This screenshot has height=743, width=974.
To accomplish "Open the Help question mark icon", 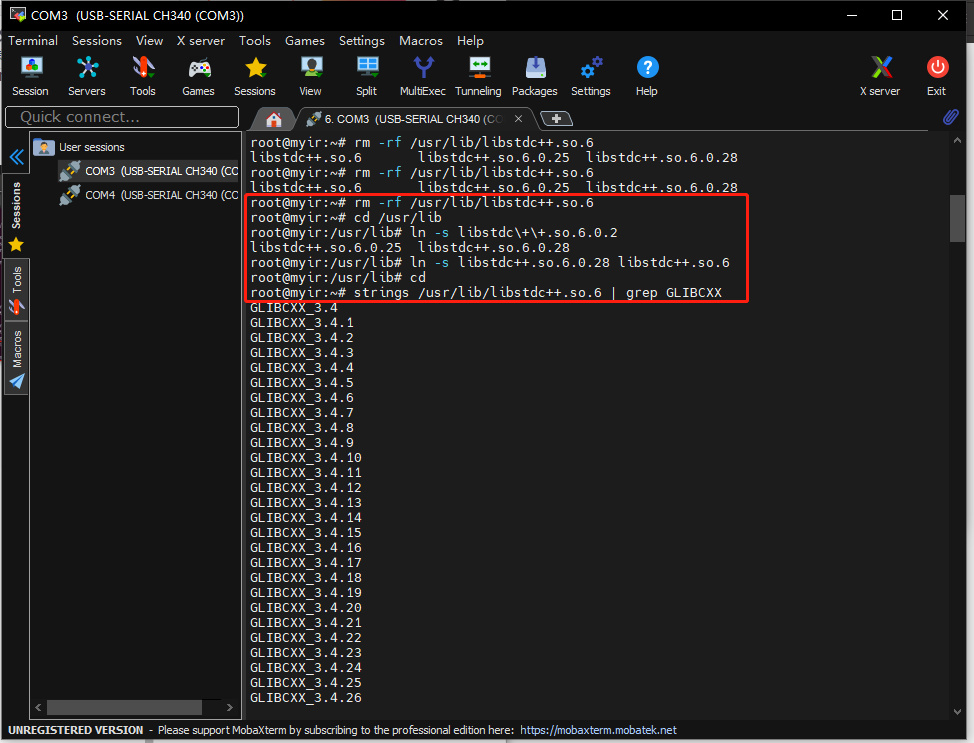I will (647, 76).
